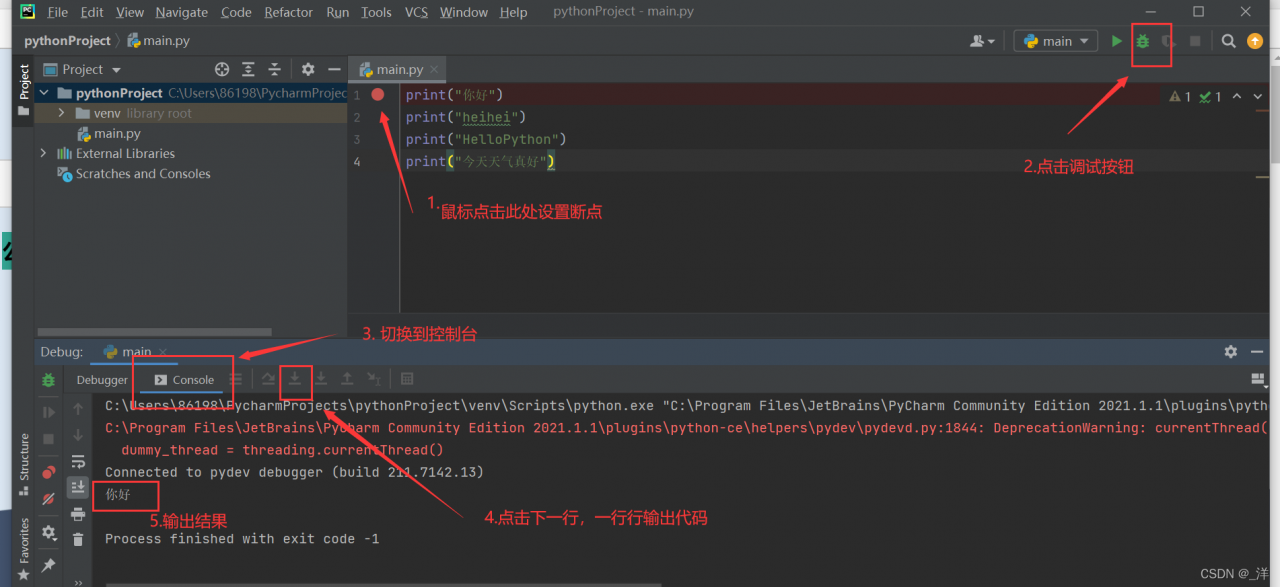Click Run to Cursor icon
The image size is (1280, 587).
pos(373,379)
